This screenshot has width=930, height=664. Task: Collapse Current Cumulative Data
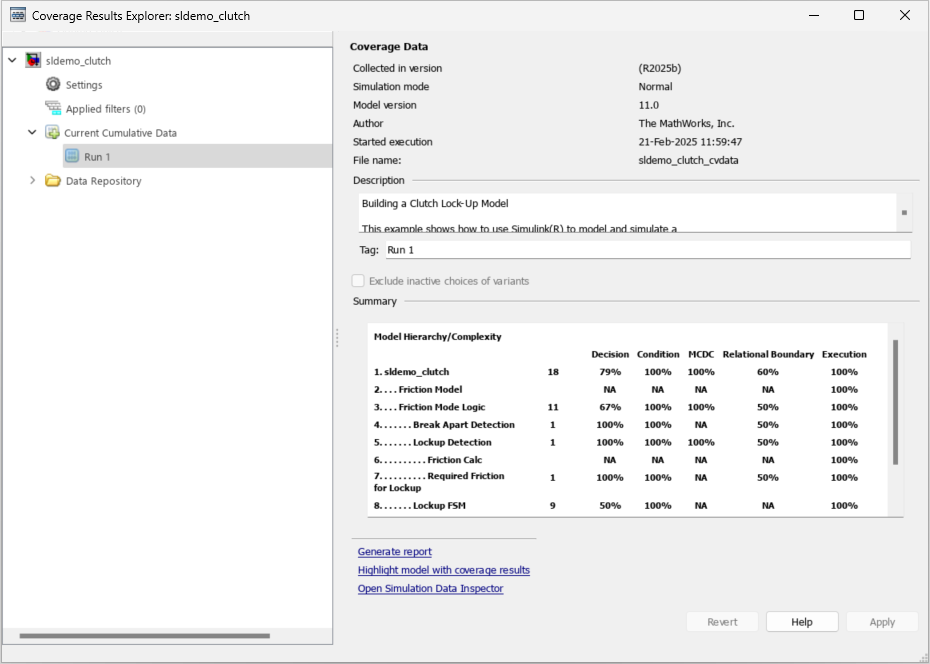click(31, 132)
